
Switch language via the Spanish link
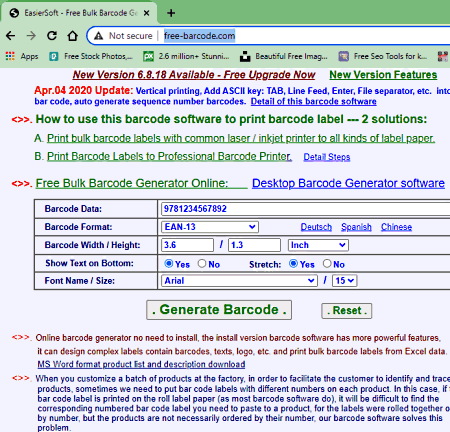coord(356,227)
